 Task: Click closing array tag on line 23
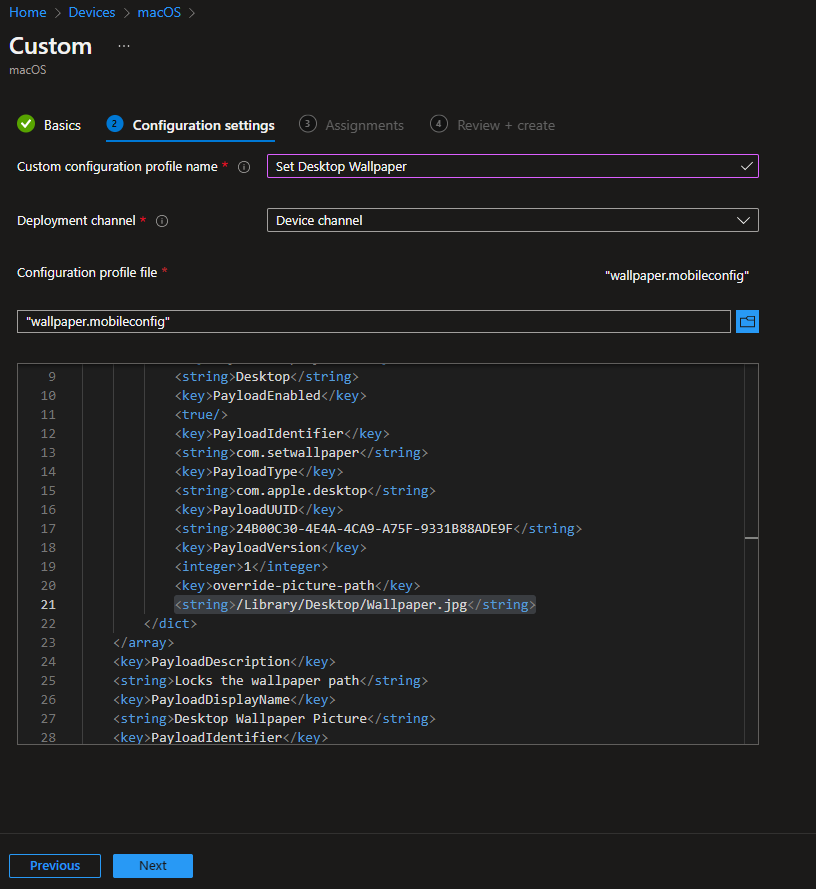pos(143,642)
